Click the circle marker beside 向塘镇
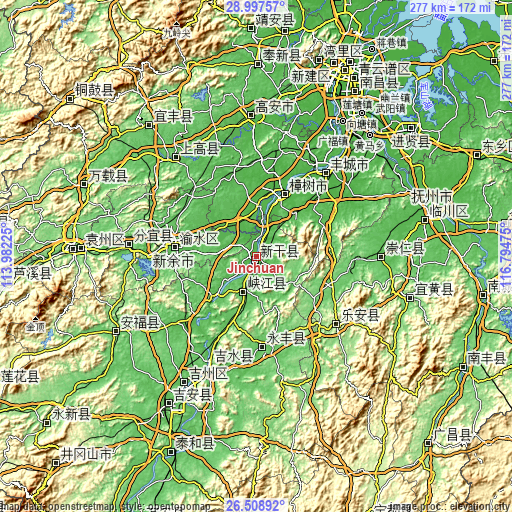Image resolution: width=512 pixels, height=512 pixels. coord(343,121)
